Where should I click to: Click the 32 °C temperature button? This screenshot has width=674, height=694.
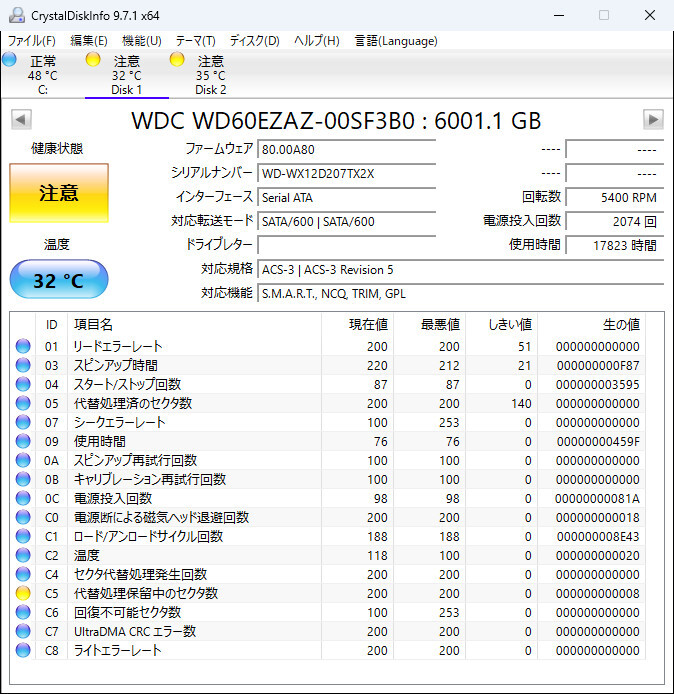tap(59, 280)
